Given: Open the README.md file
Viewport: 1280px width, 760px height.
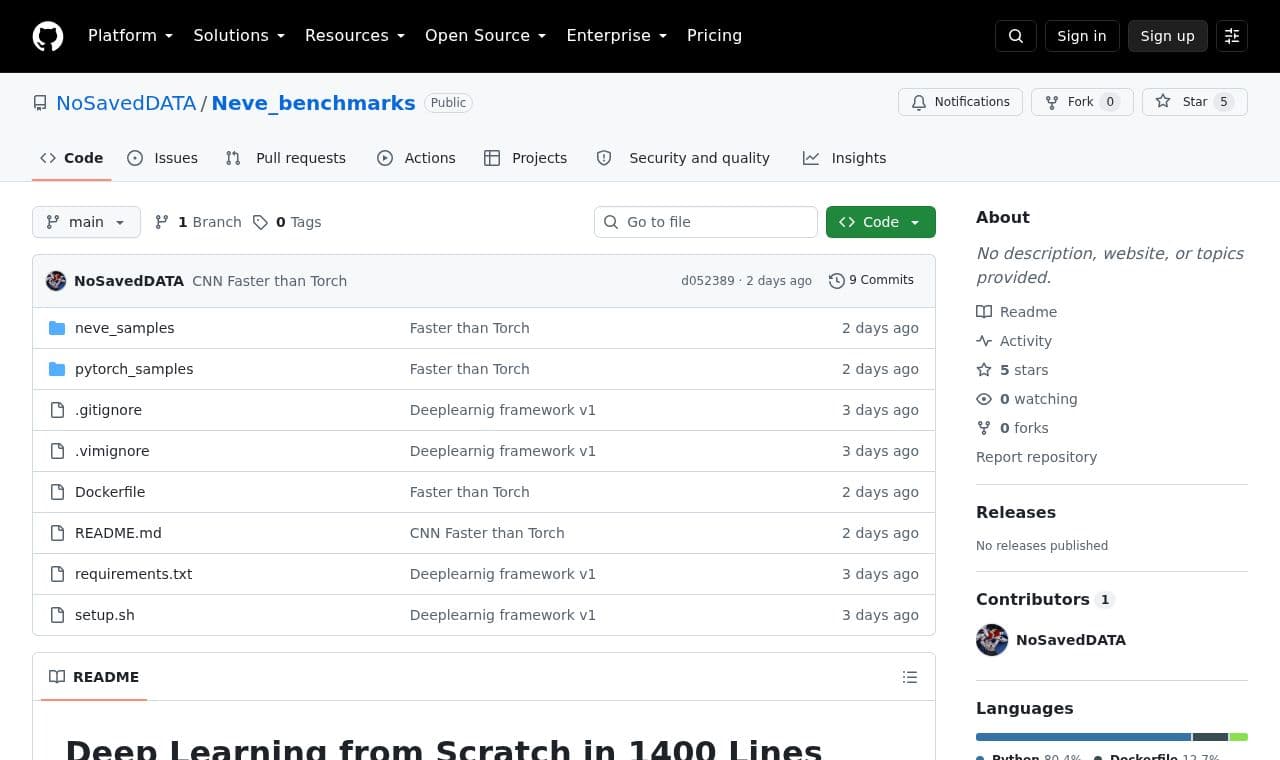Looking at the screenshot, I should coord(118,533).
